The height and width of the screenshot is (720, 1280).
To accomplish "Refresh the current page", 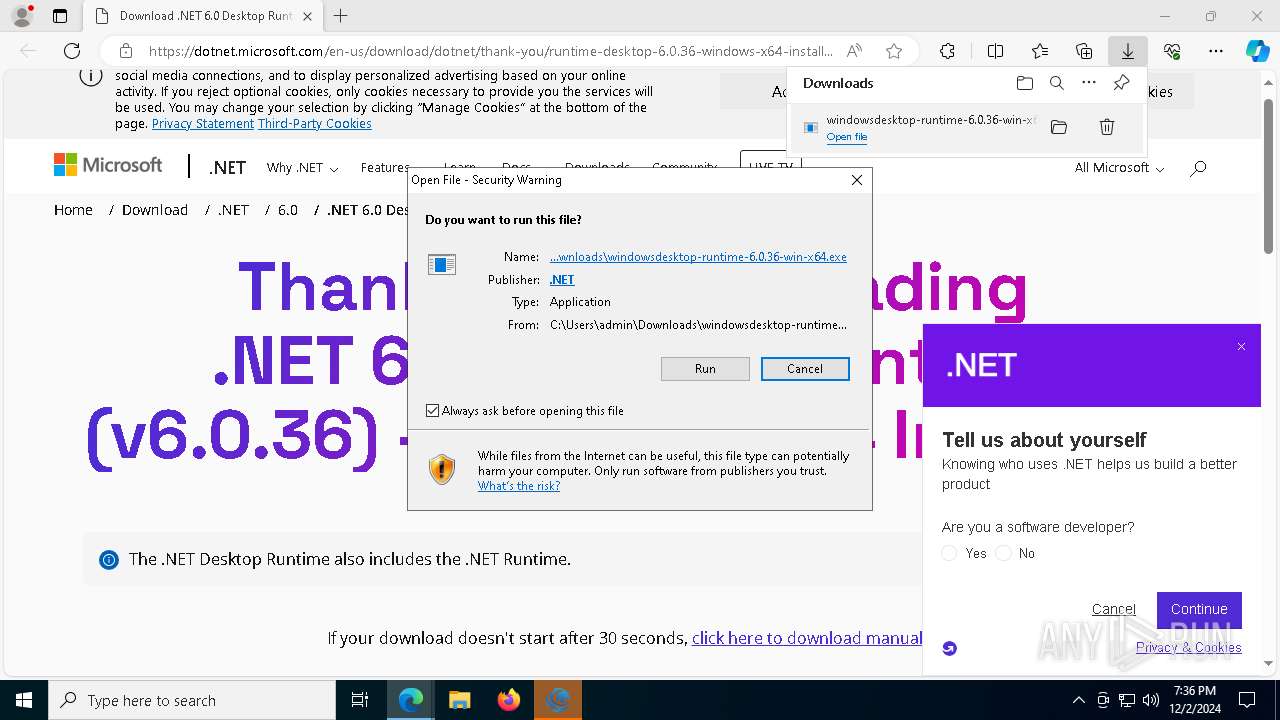I will click(72, 51).
